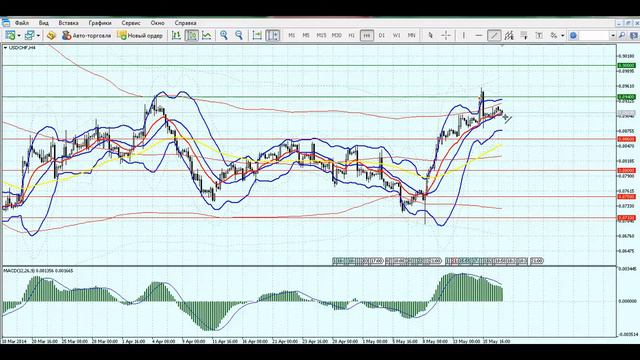Screen dimensions: 640x360
Task: Click the magnifier search icon
Action: 622,36
